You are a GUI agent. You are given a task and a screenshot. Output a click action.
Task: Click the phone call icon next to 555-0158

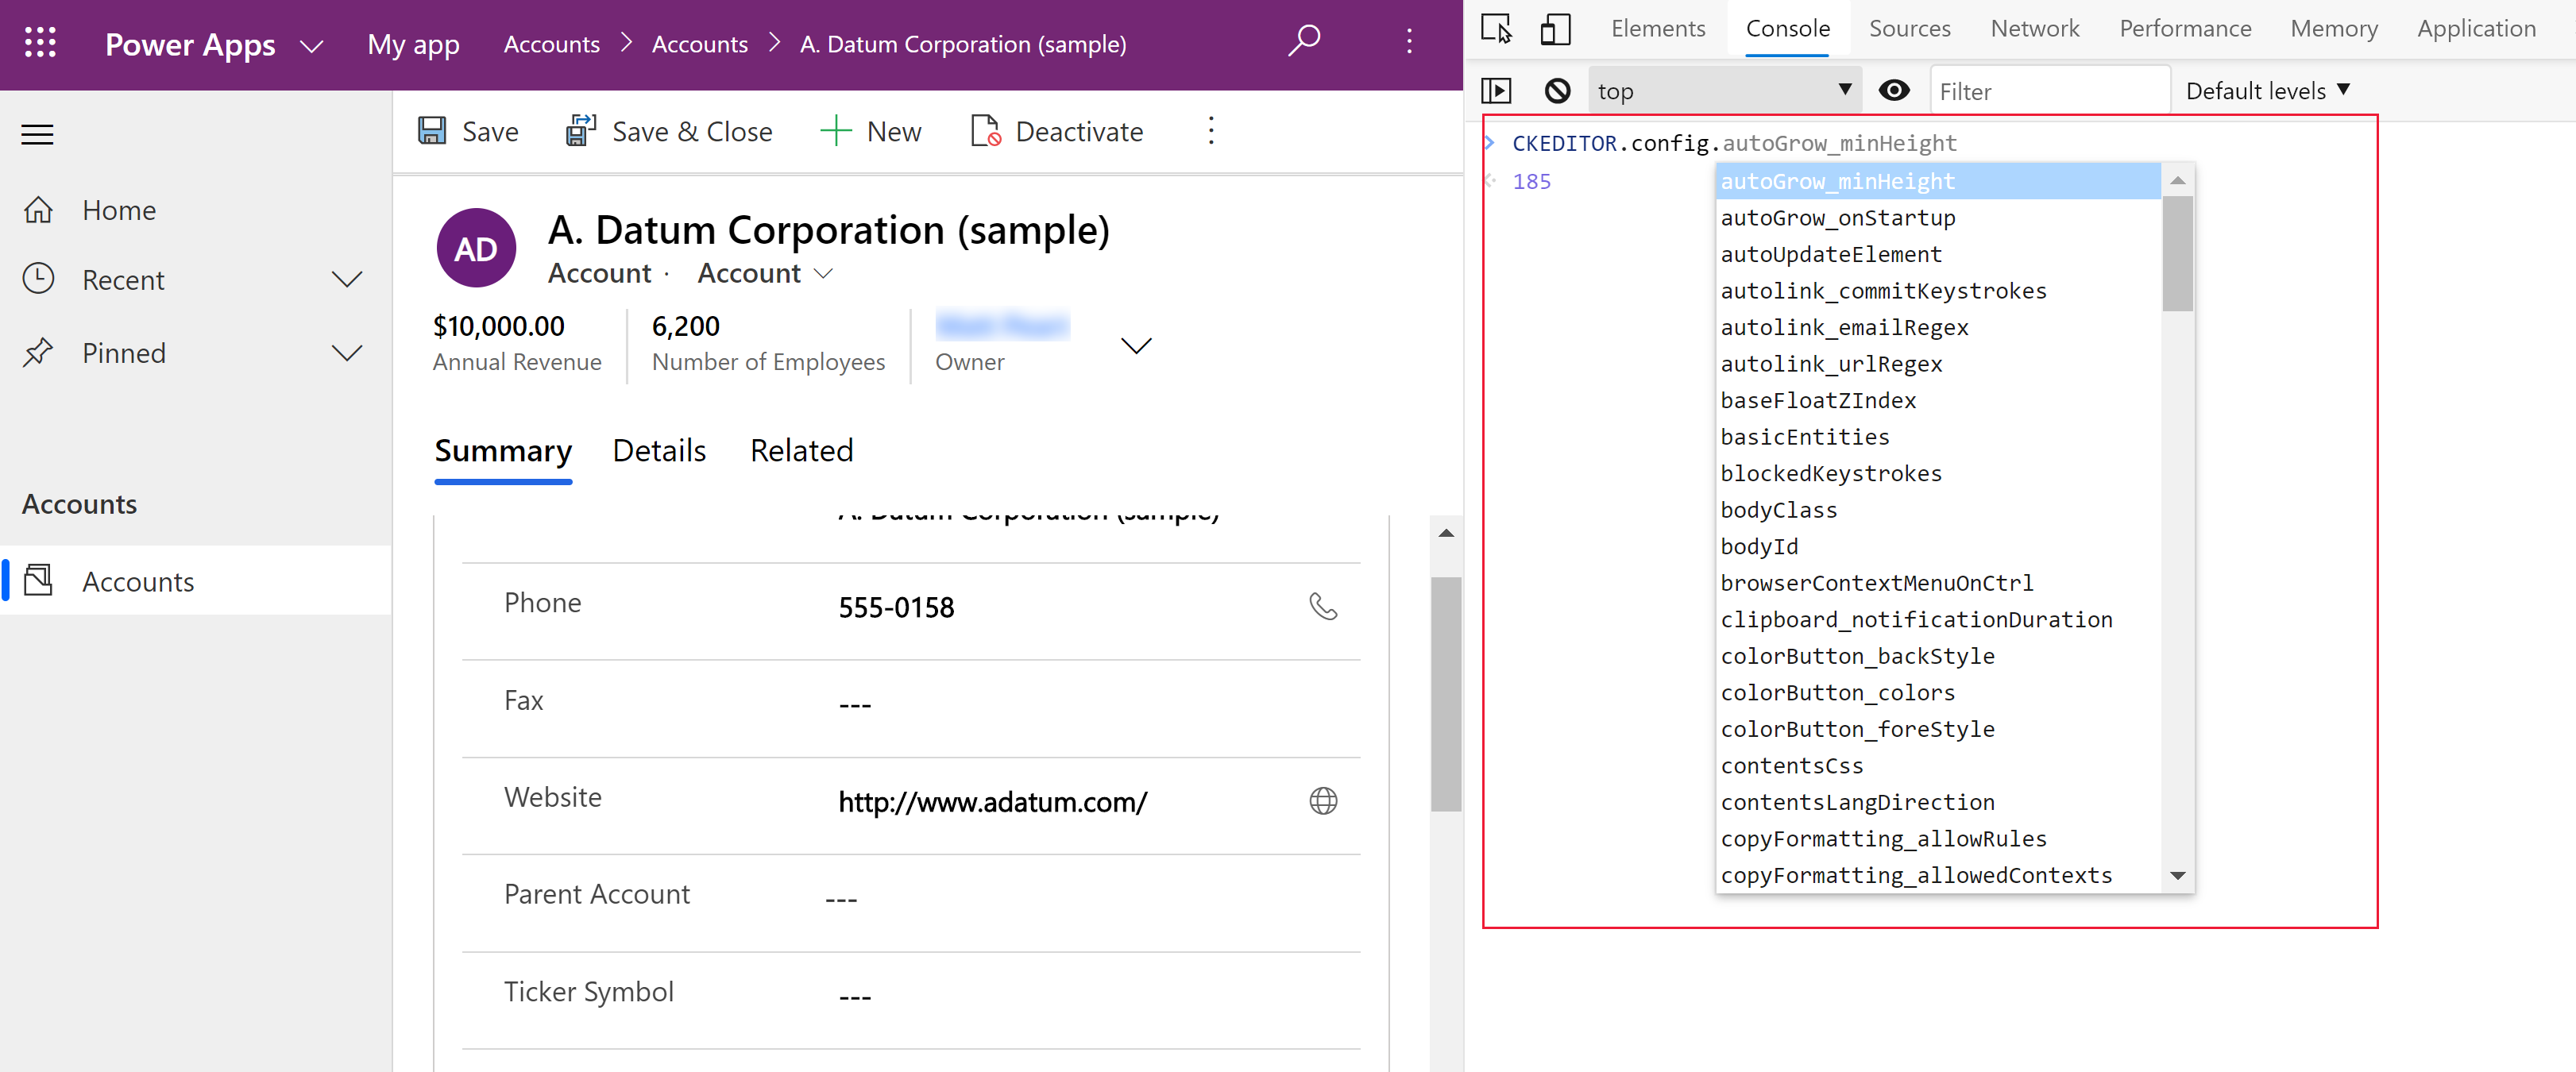[x=1326, y=606]
